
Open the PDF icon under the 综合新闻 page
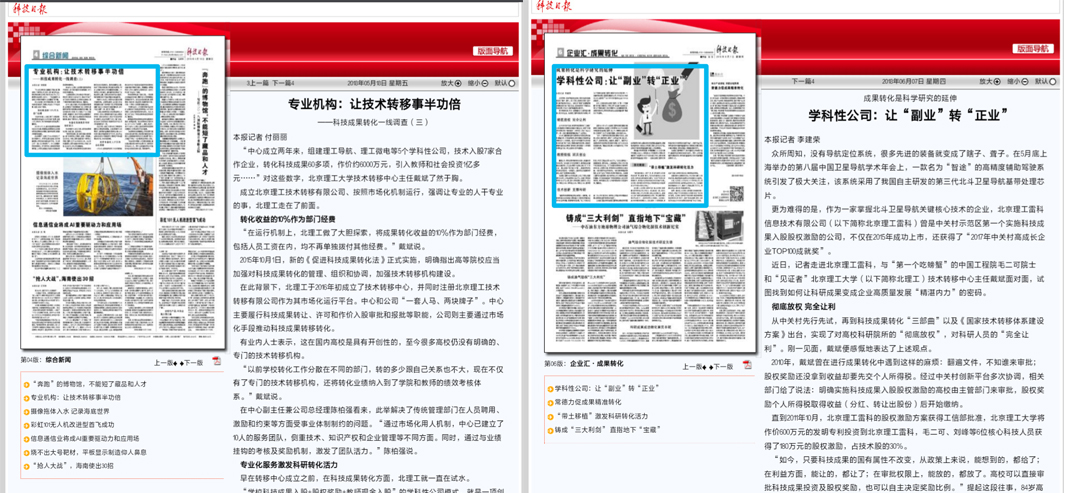[217, 362]
